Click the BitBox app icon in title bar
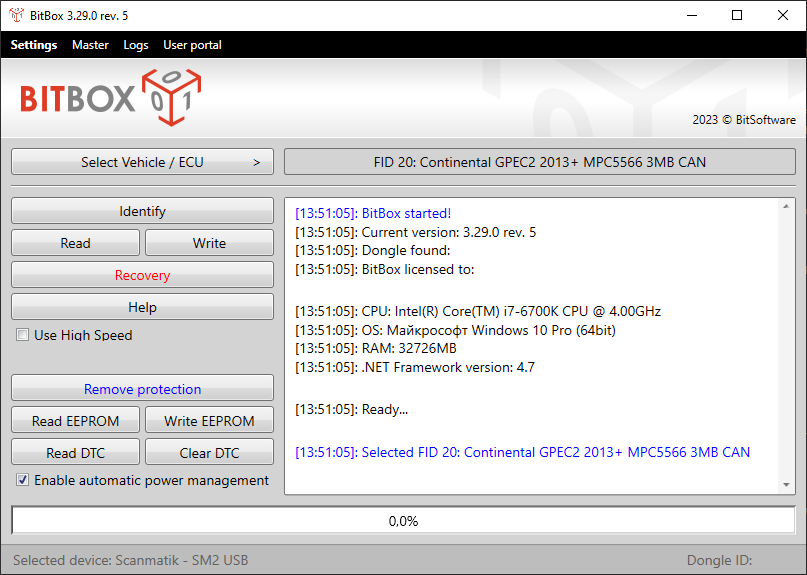The width and height of the screenshot is (807, 575). pyautogui.click(x=16, y=15)
